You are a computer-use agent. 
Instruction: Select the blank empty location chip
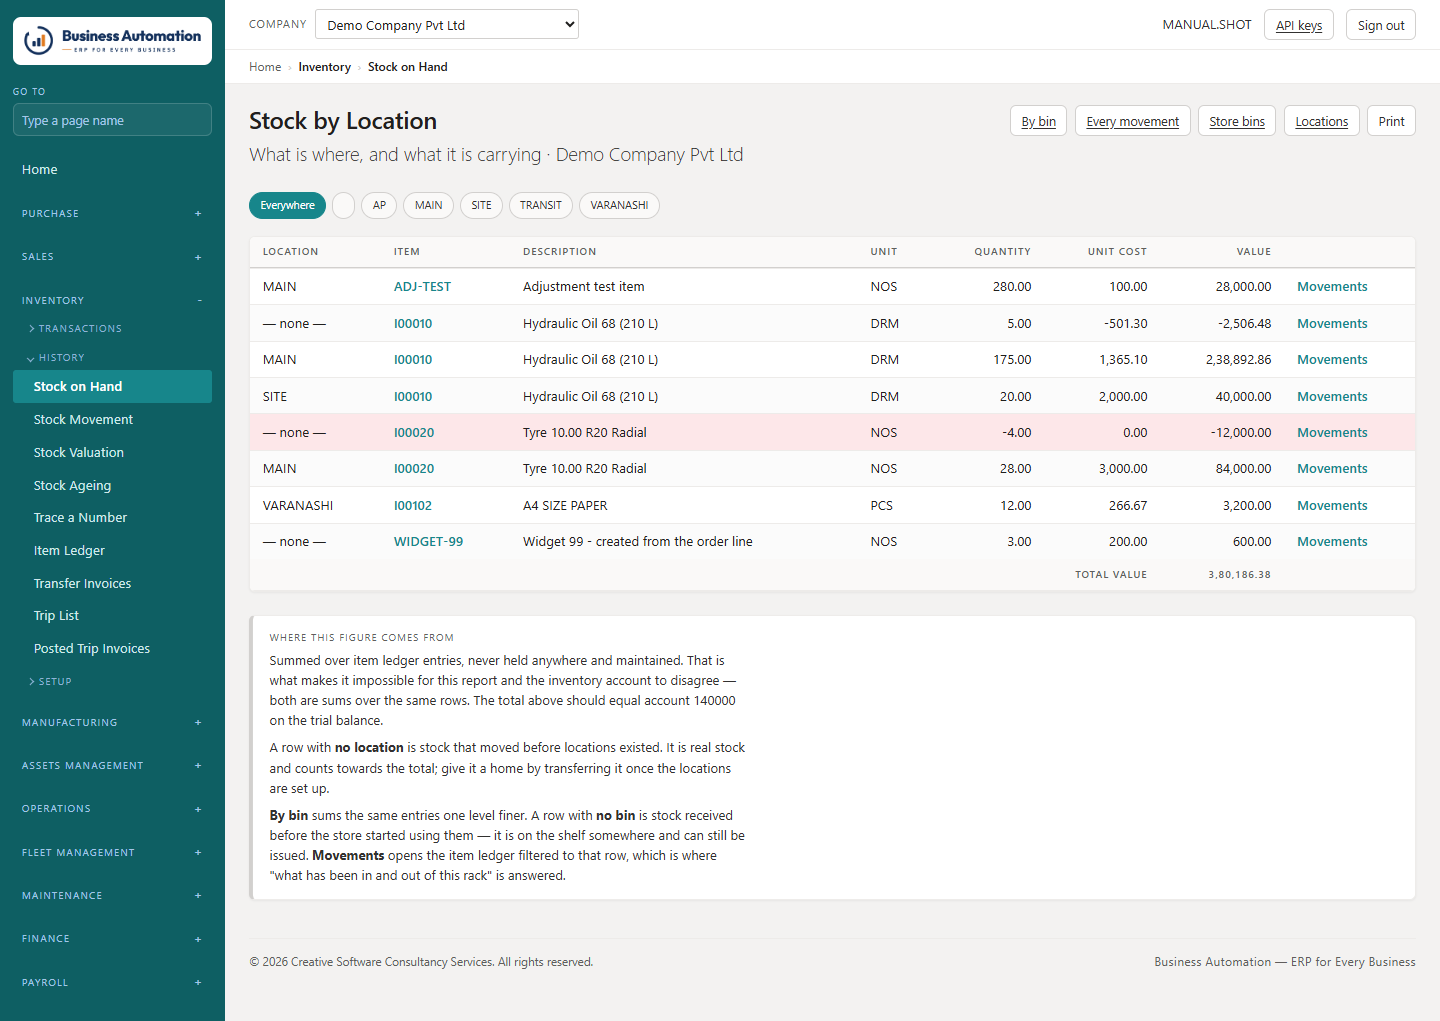click(x=343, y=205)
